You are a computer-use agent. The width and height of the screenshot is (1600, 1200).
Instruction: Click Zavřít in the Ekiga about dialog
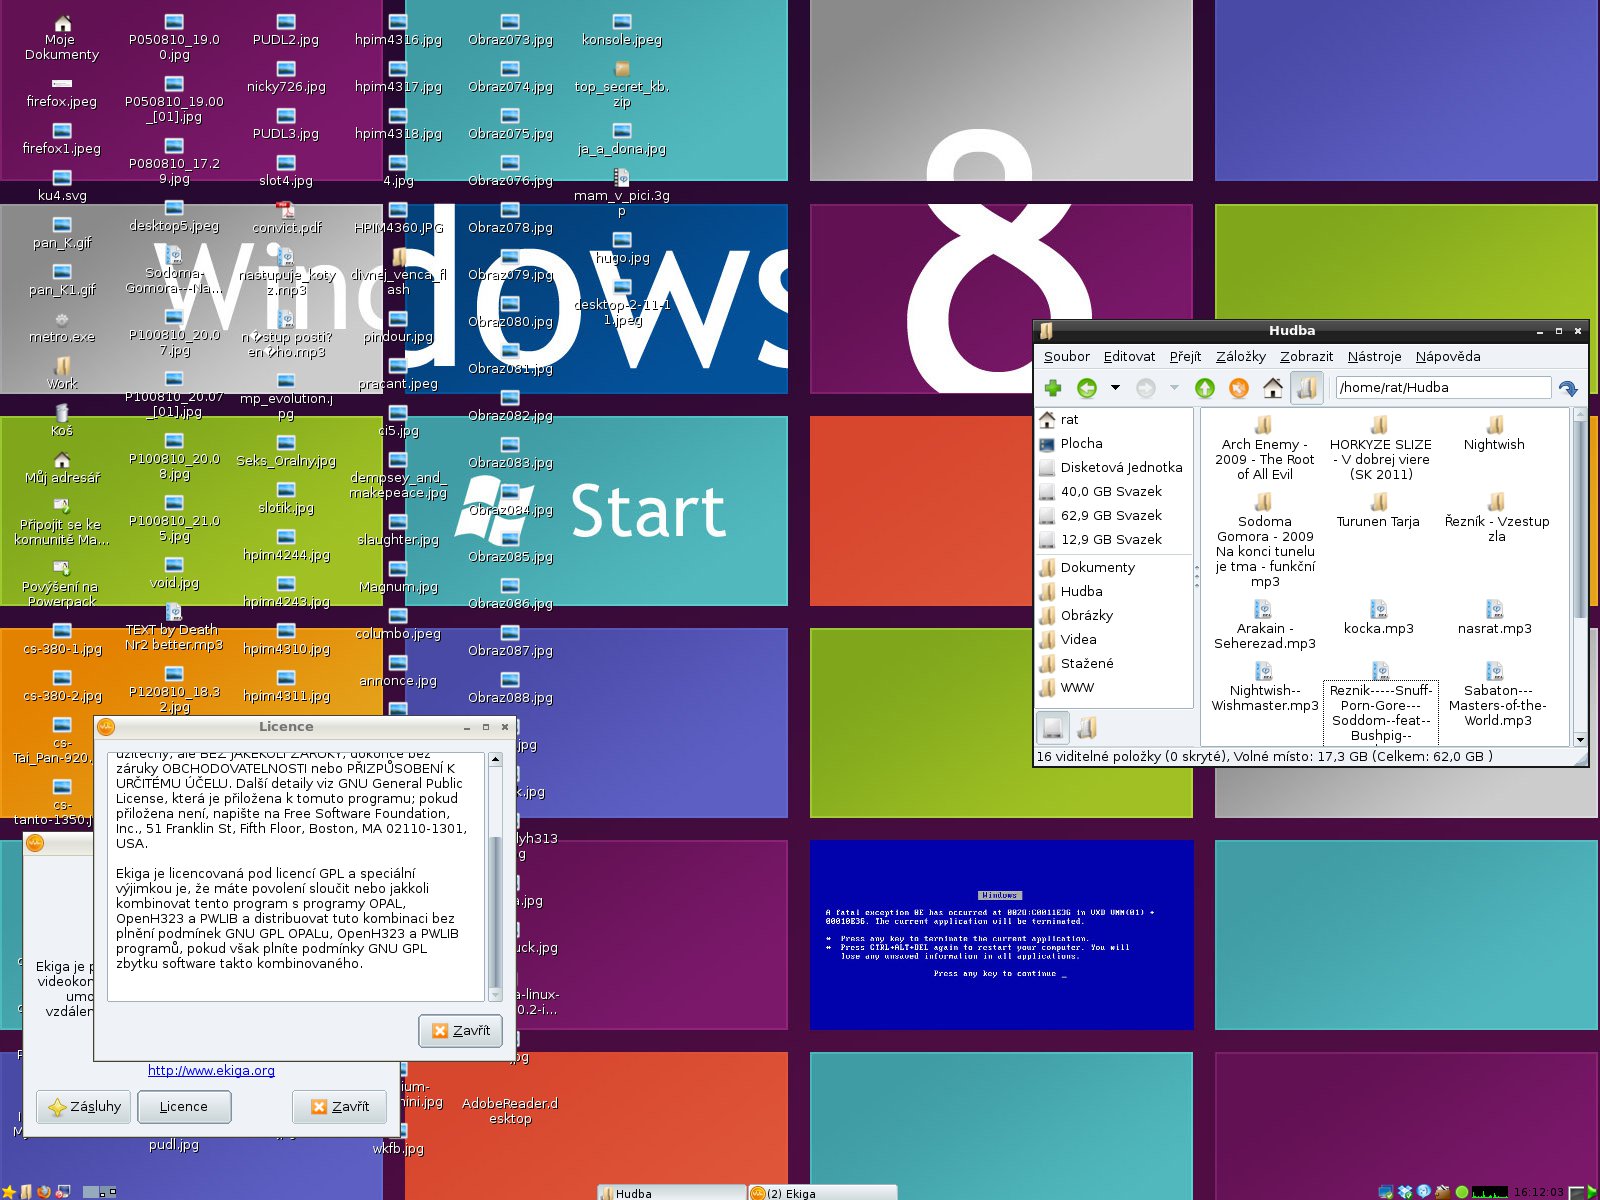coord(340,1107)
